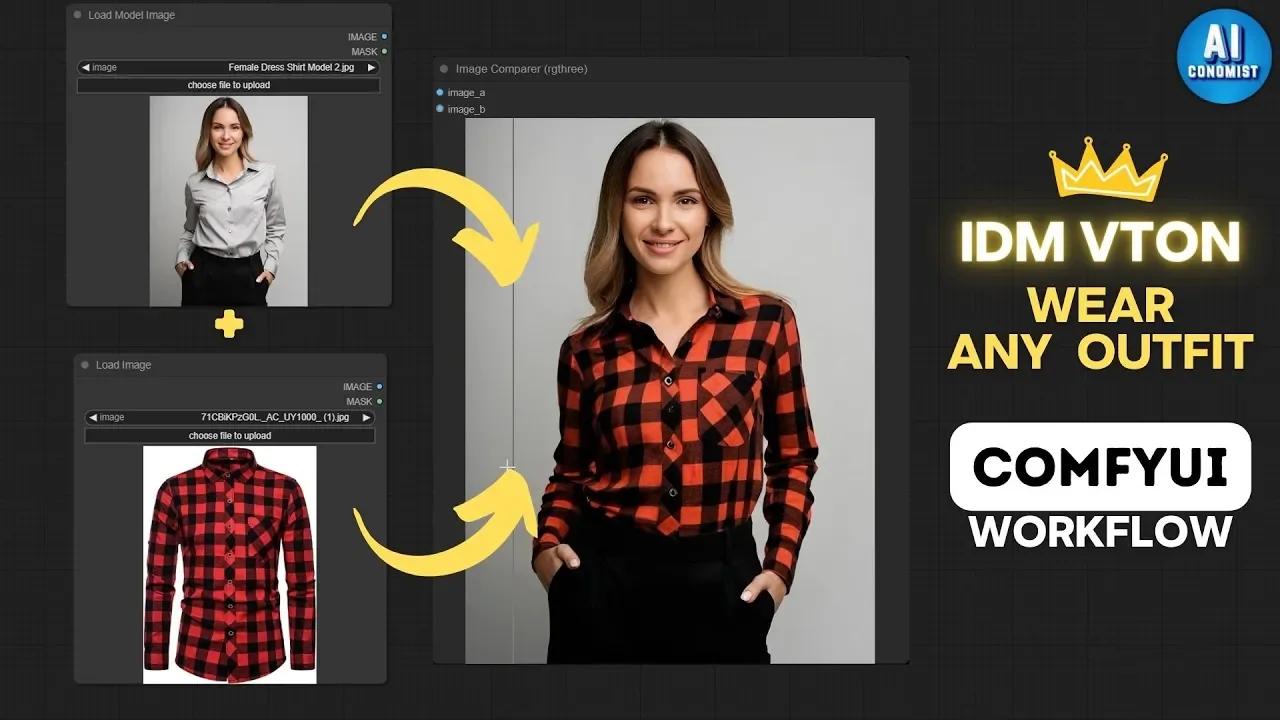
Task: Click the MASK output port on Load Model Image
Action: point(384,51)
